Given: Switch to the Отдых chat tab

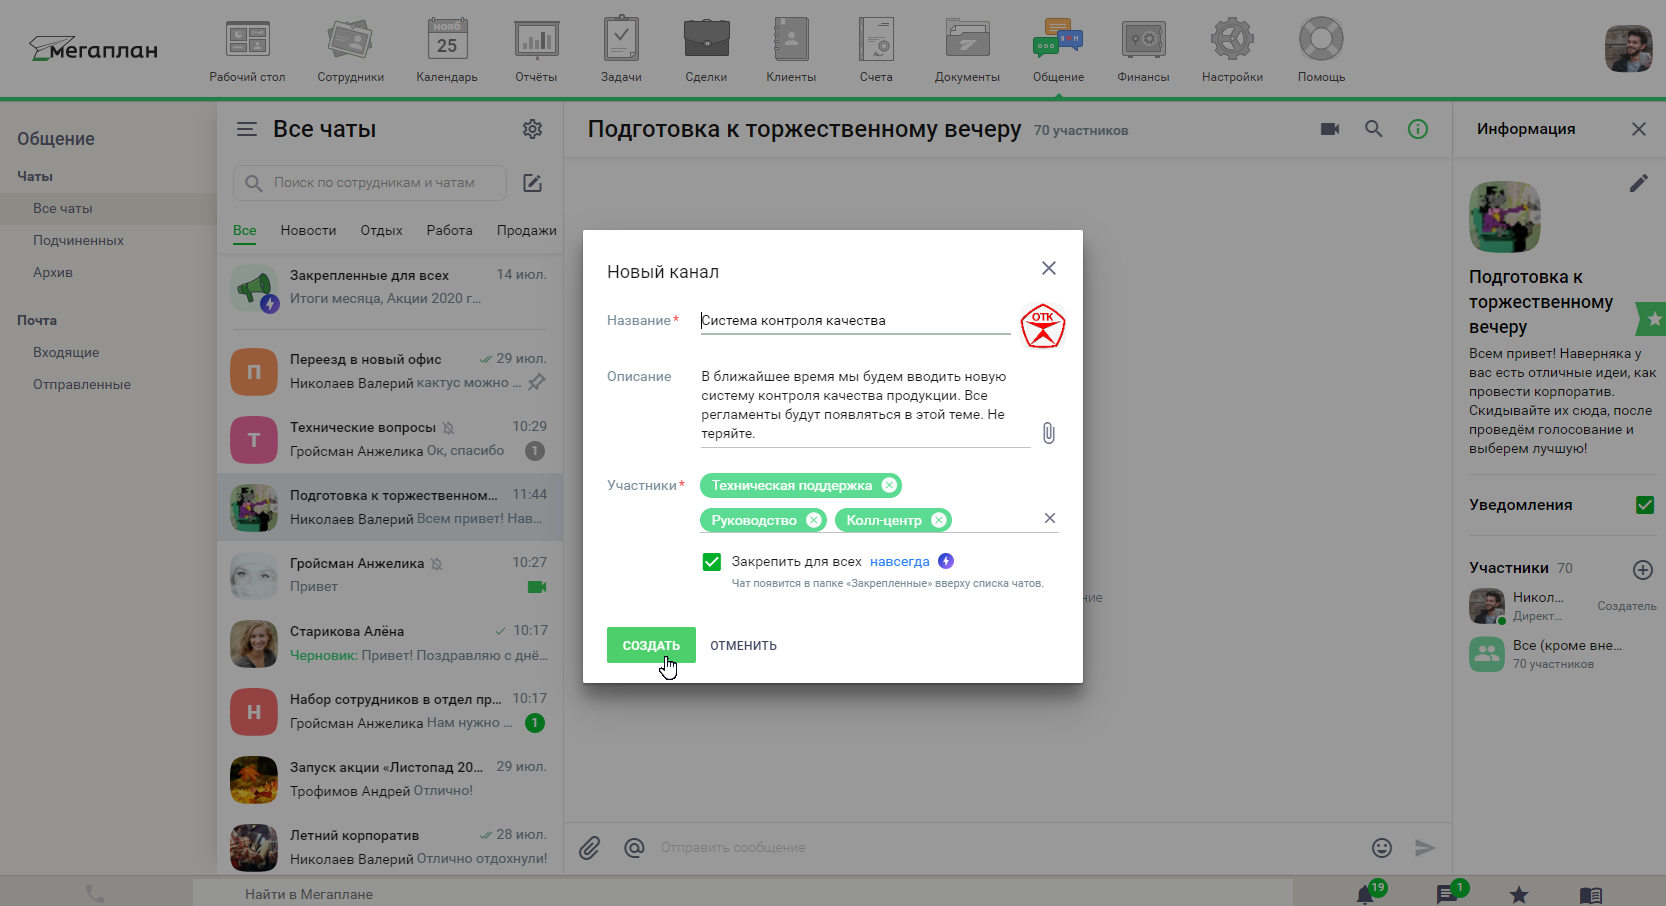Looking at the screenshot, I should coord(382,230).
